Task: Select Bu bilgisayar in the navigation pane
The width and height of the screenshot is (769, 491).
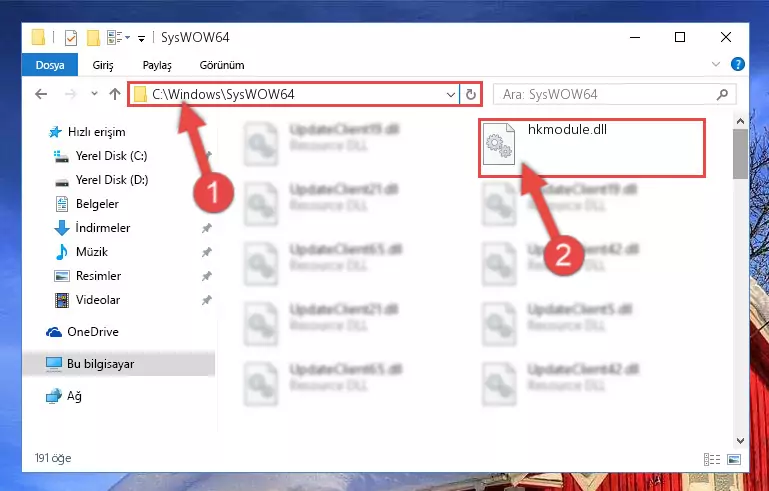Action: coord(119,364)
